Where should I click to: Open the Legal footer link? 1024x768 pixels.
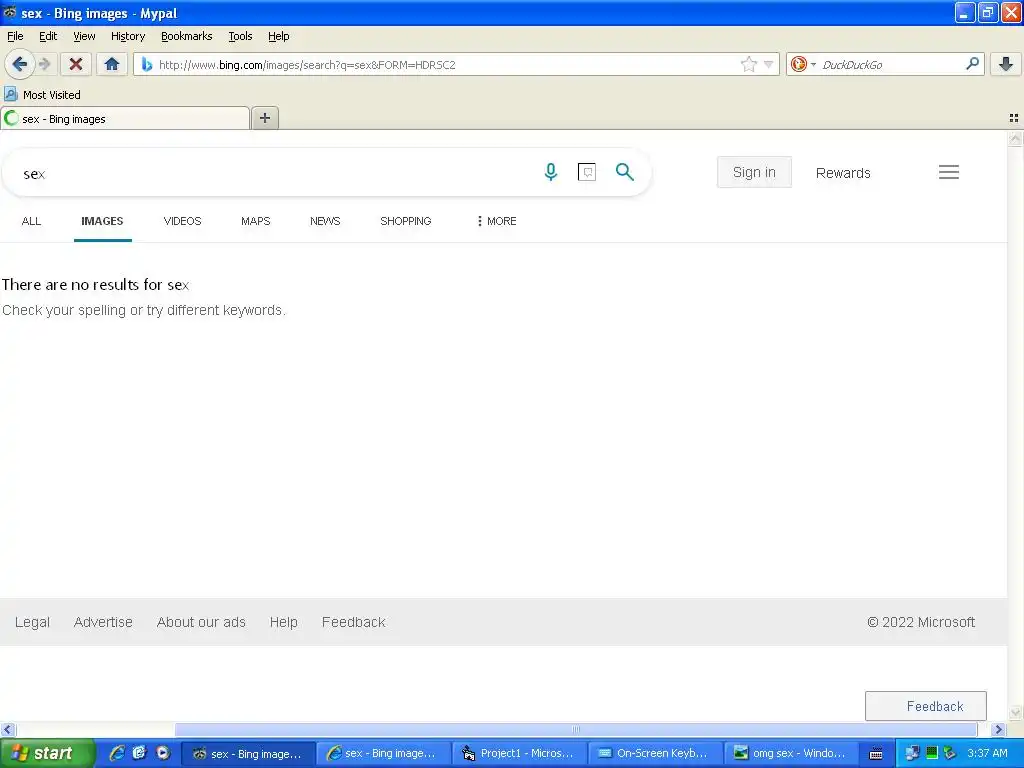pos(32,622)
